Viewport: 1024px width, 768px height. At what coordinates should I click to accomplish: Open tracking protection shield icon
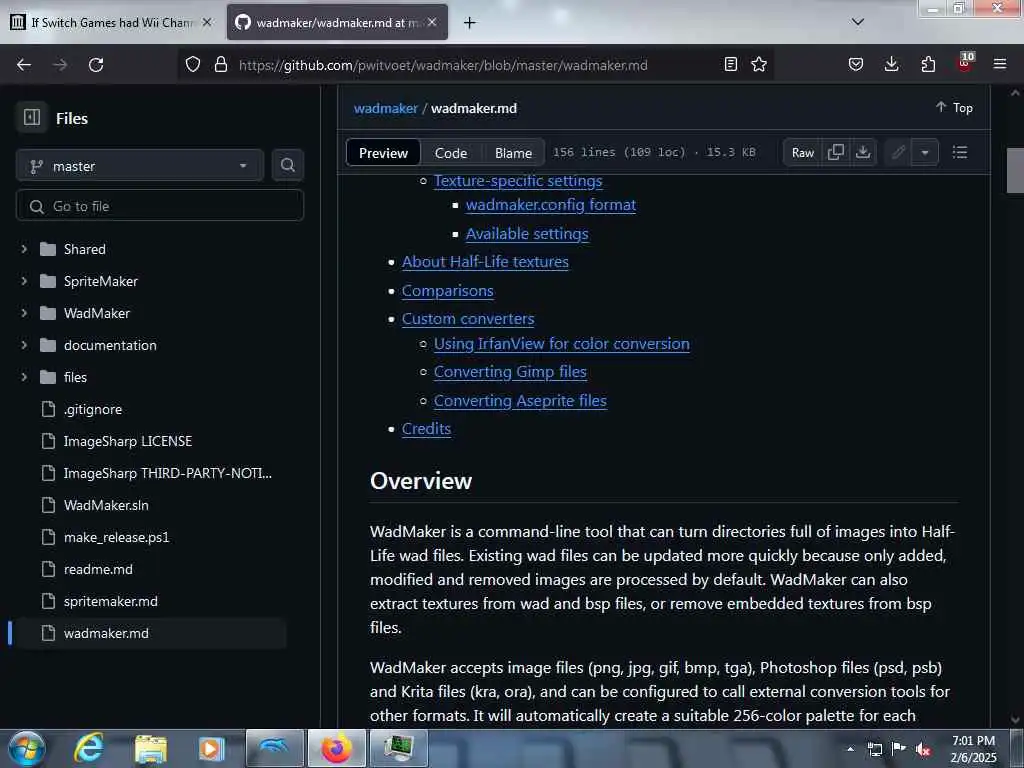pos(193,64)
